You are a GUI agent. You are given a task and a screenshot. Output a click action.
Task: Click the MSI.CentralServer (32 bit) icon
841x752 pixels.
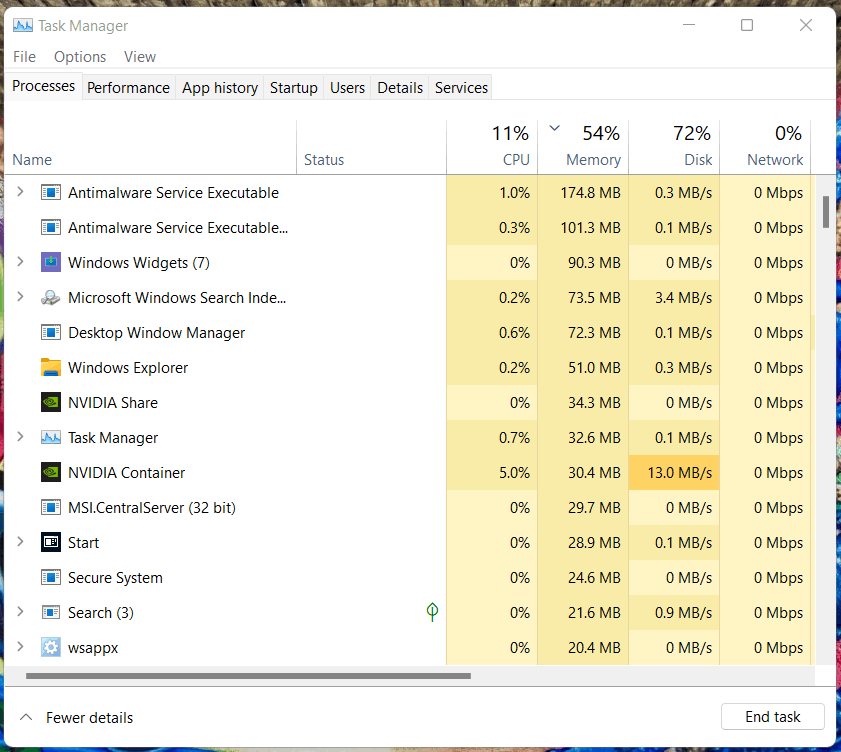click(x=51, y=507)
